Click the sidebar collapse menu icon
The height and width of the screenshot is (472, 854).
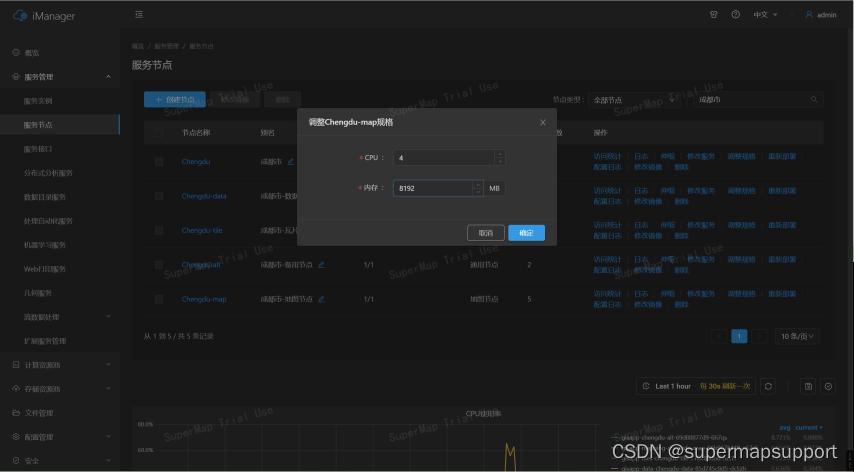[138, 15]
